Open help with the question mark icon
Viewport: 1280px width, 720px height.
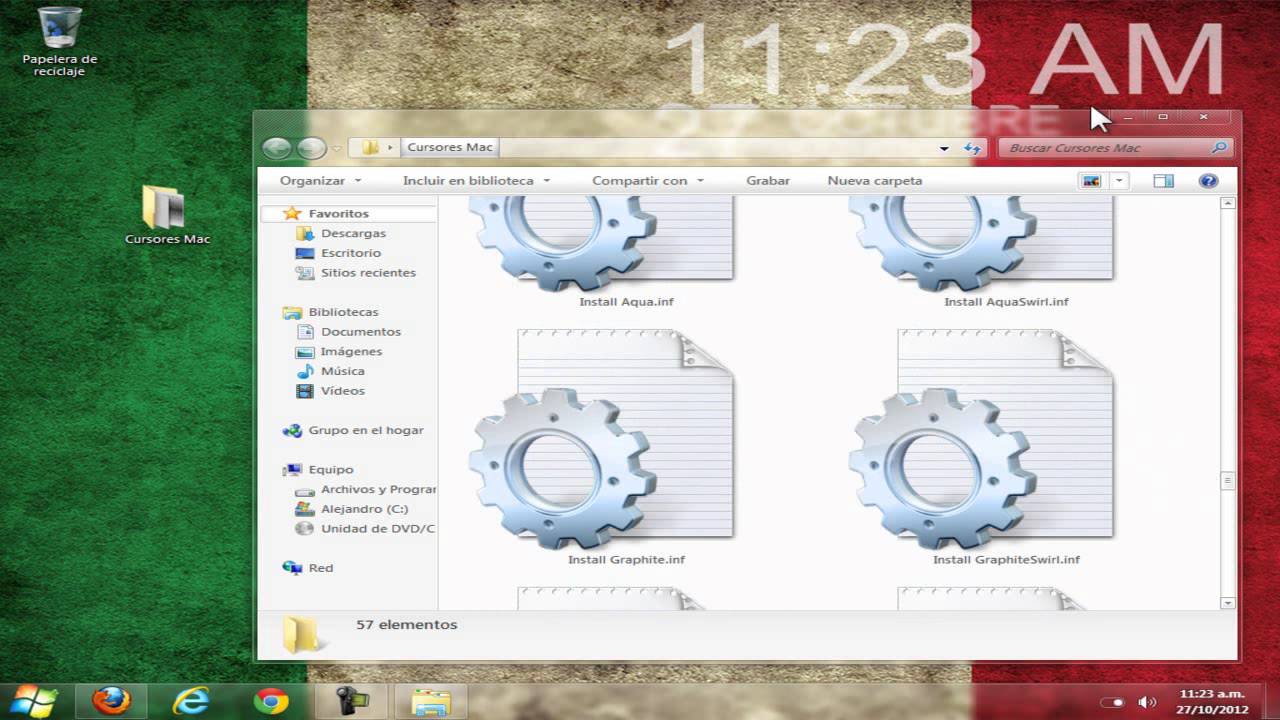click(1208, 181)
